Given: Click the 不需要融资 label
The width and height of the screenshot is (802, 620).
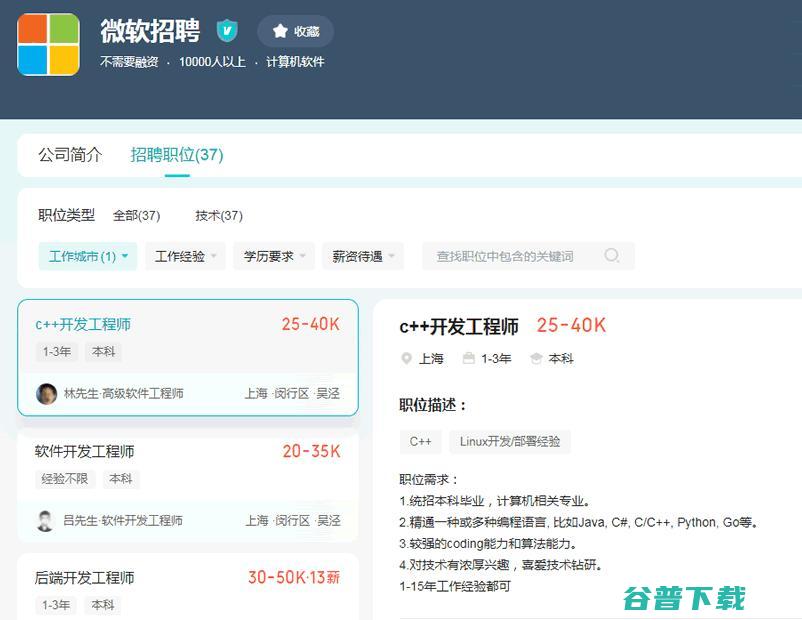Looking at the screenshot, I should tap(129, 62).
